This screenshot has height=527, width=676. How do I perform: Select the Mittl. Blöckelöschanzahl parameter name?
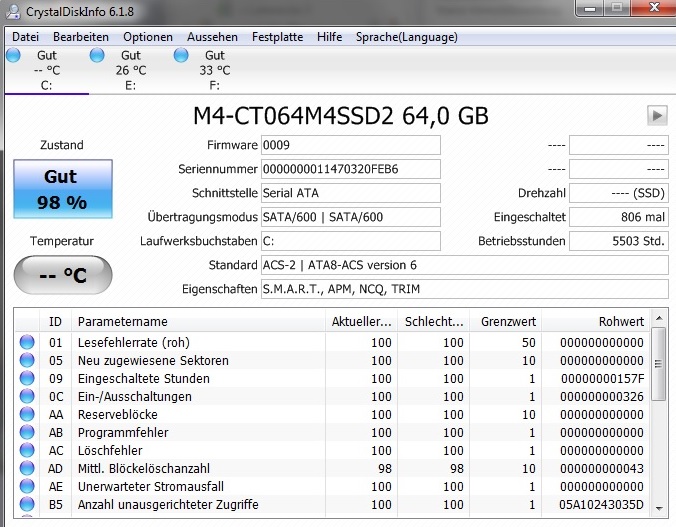pos(144,468)
